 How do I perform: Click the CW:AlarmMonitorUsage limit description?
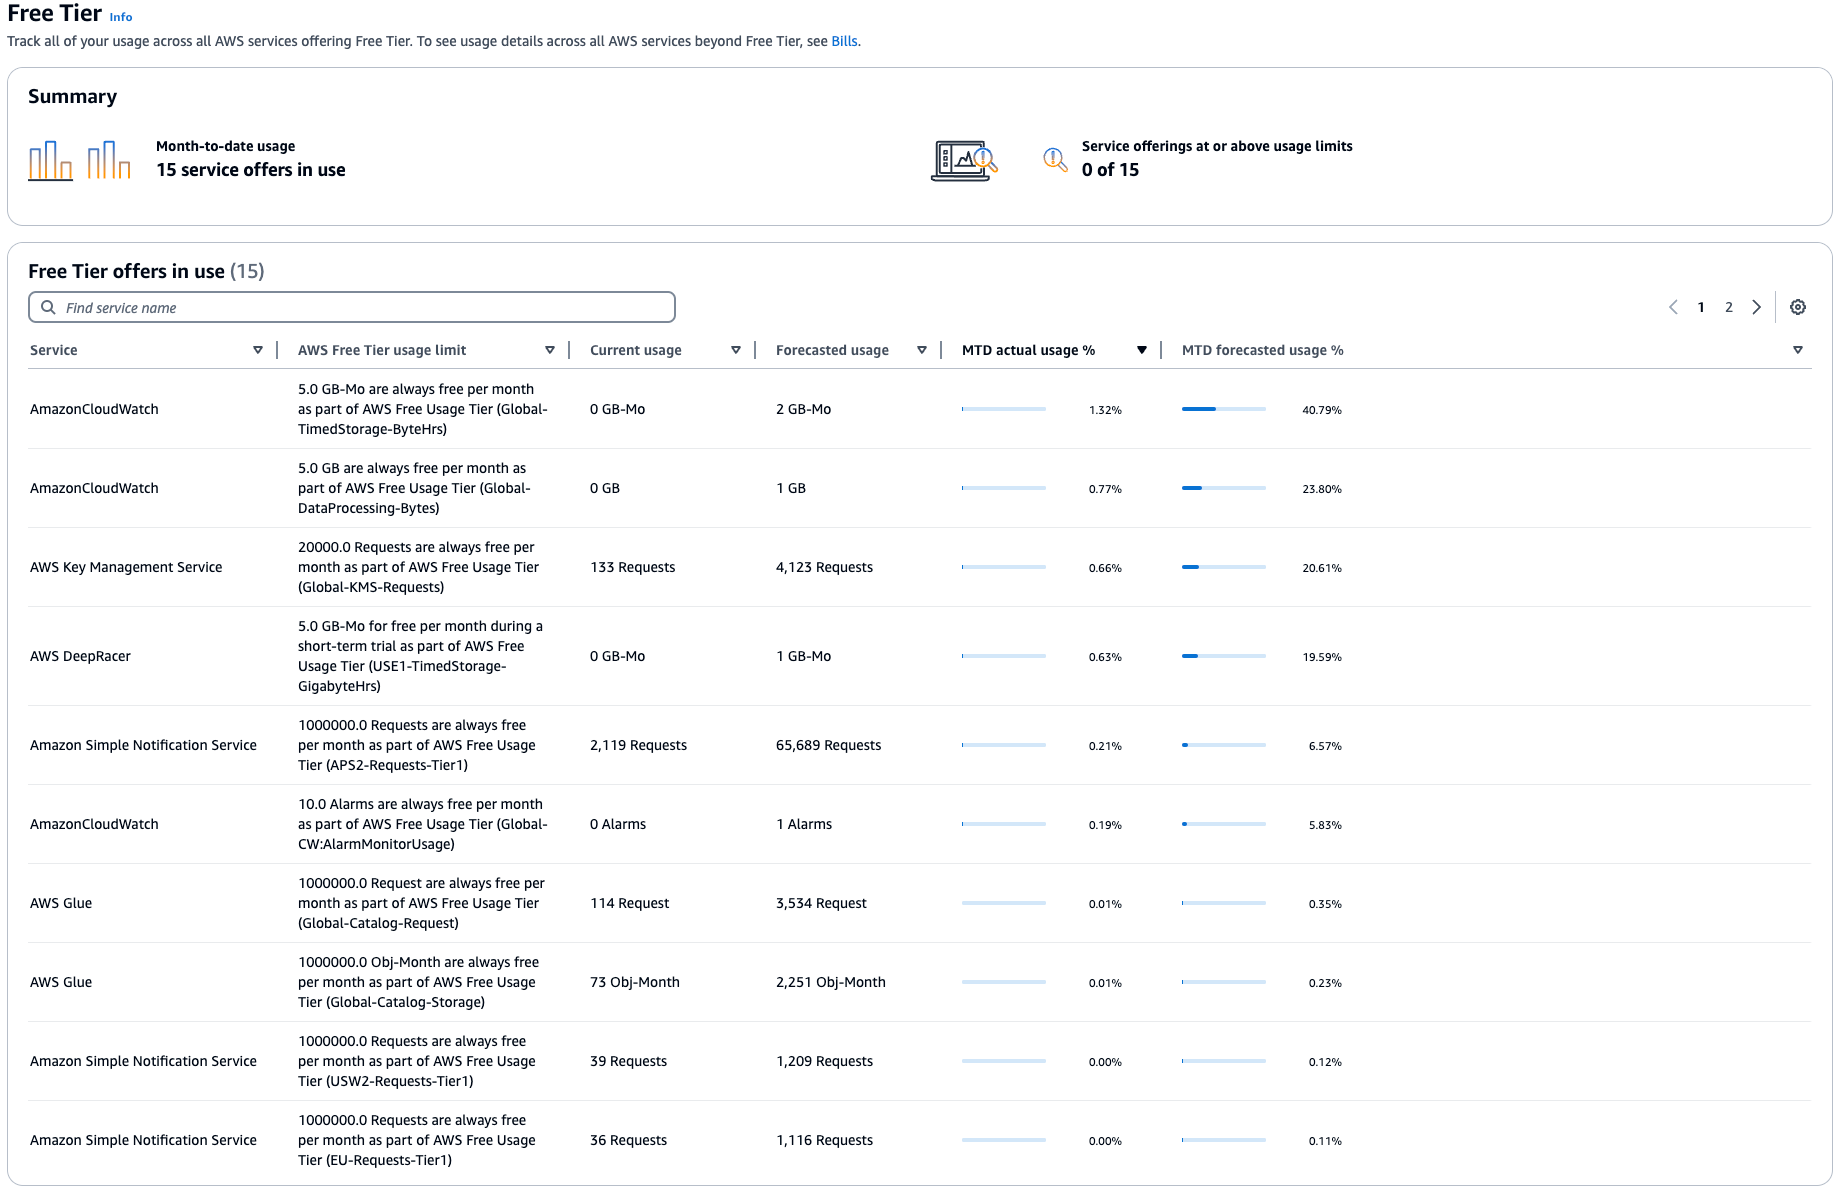[x=422, y=824]
